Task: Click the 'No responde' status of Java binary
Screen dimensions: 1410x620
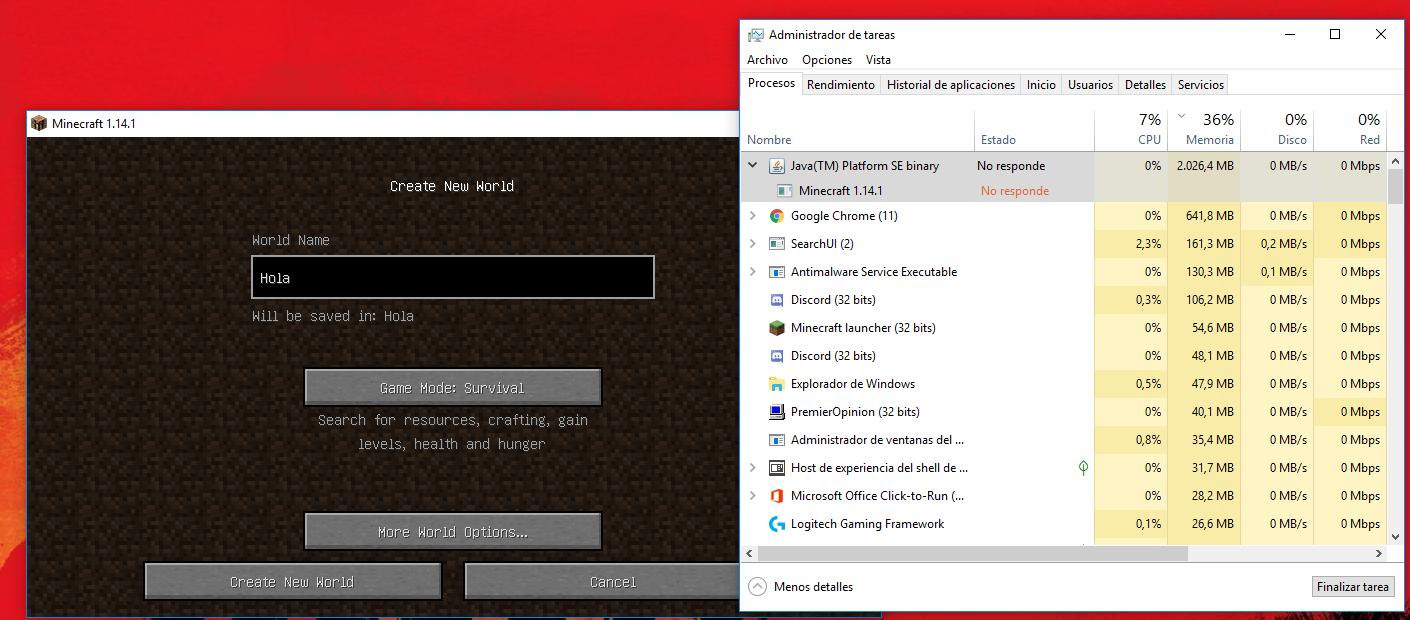Action: click(1011, 166)
